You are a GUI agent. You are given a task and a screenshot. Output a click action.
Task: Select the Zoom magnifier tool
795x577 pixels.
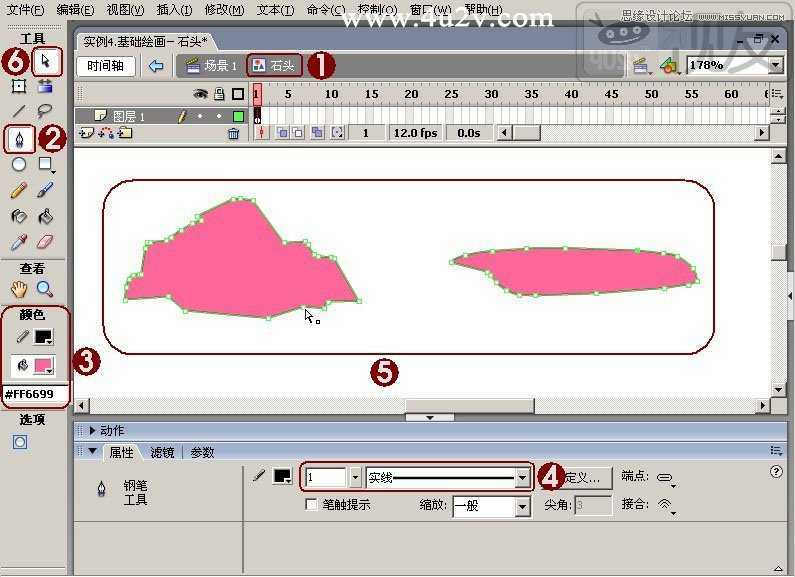click(45, 289)
